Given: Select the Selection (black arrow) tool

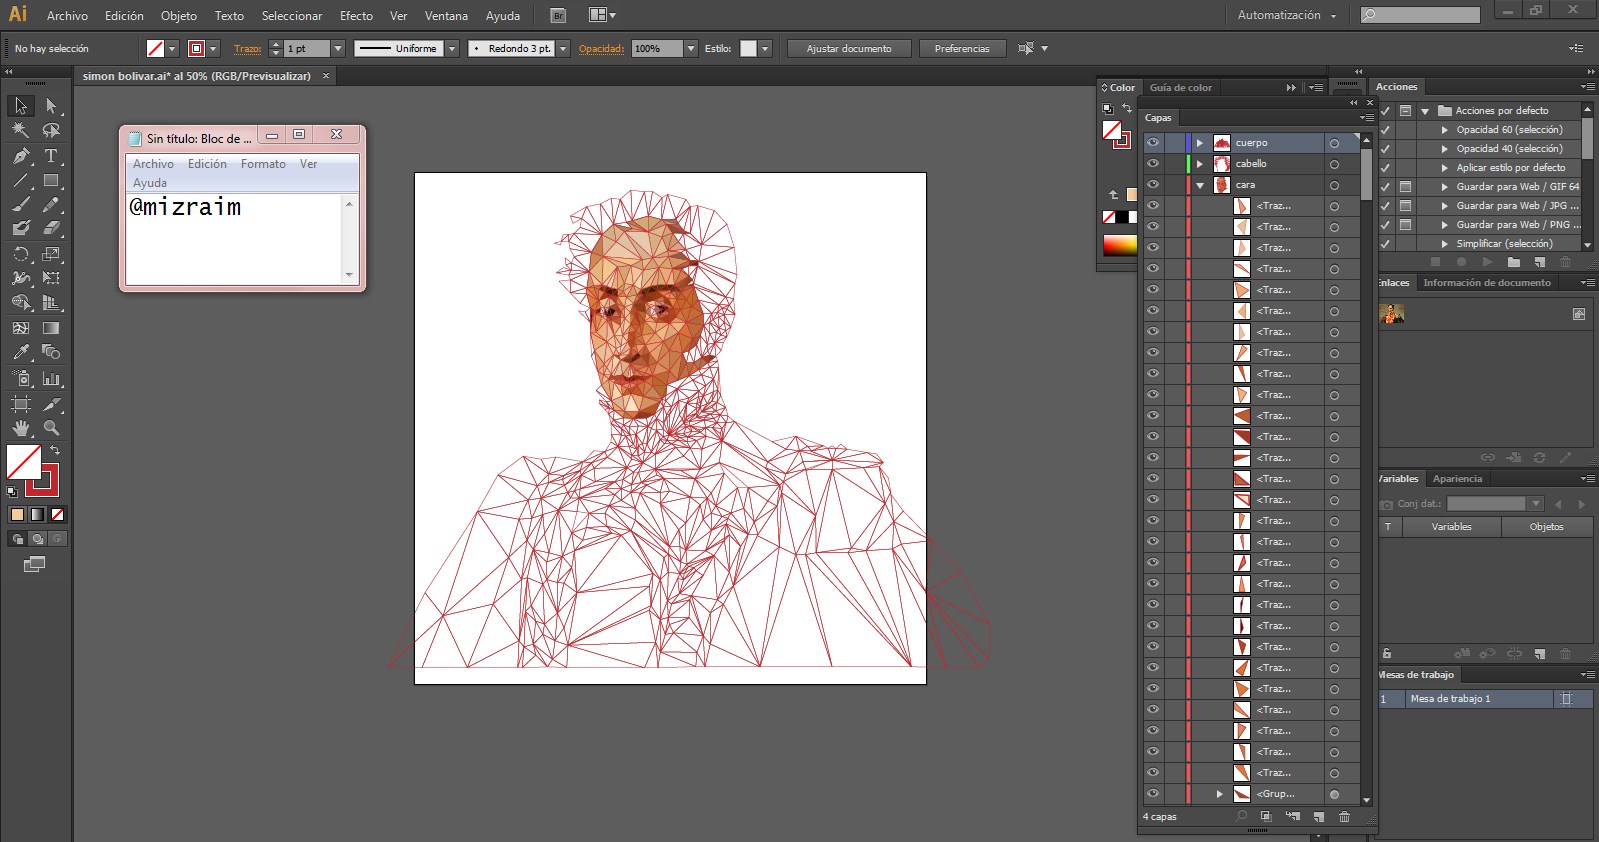Looking at the screenshot, I should click(21, 106).
